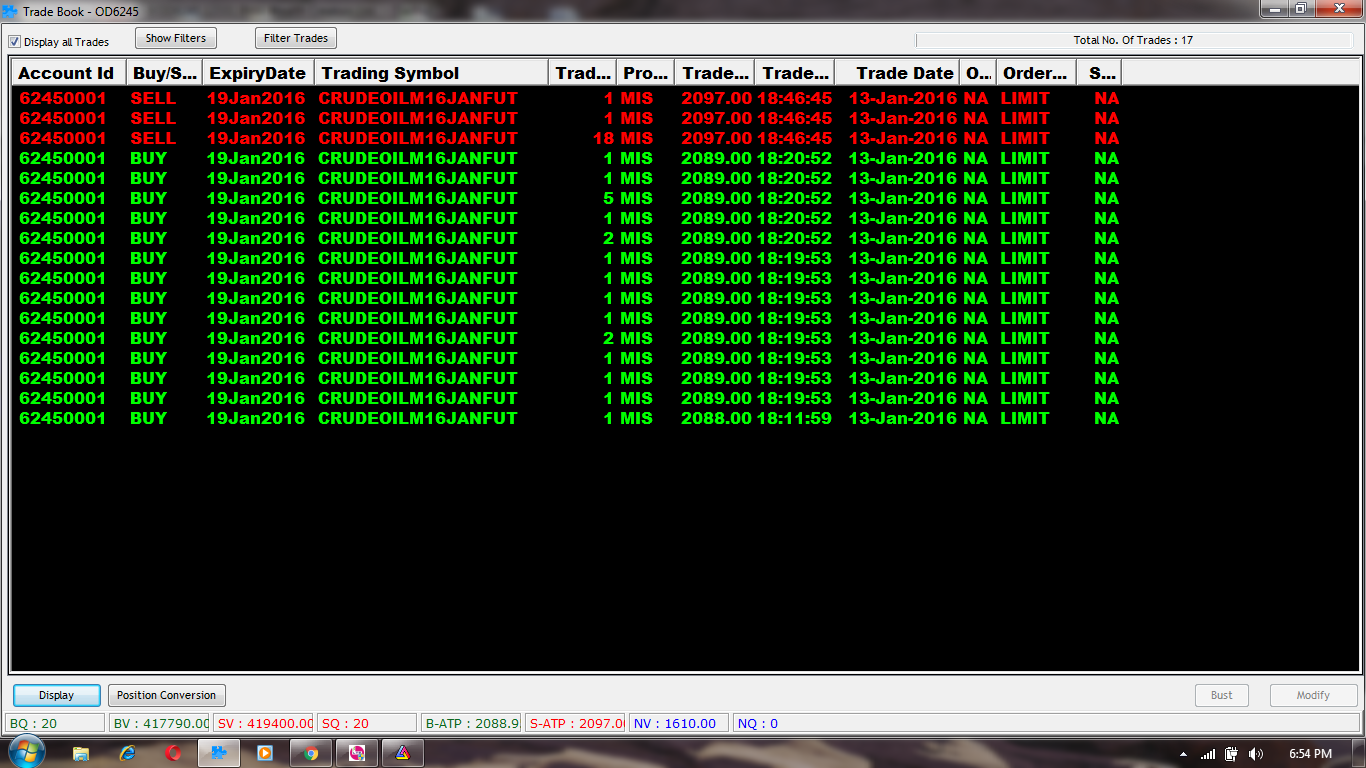Click the volume speaker icon in system tray
Viewport: 1366px width, 768px height.
click(x=1256, y=754)
